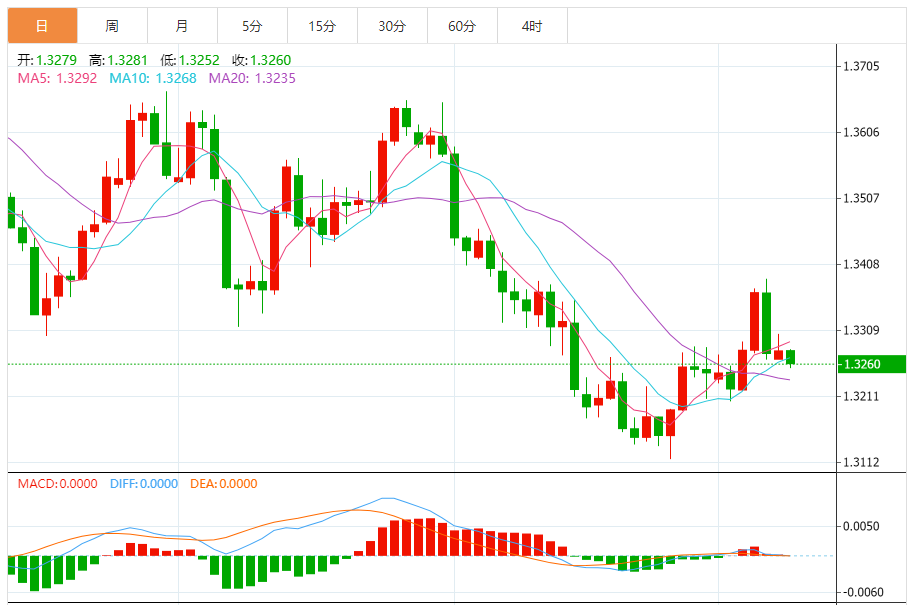Viewport: 917px width, 605px height.
Task: Click the 1.3309 price axis label
Action: pos(861,330)
